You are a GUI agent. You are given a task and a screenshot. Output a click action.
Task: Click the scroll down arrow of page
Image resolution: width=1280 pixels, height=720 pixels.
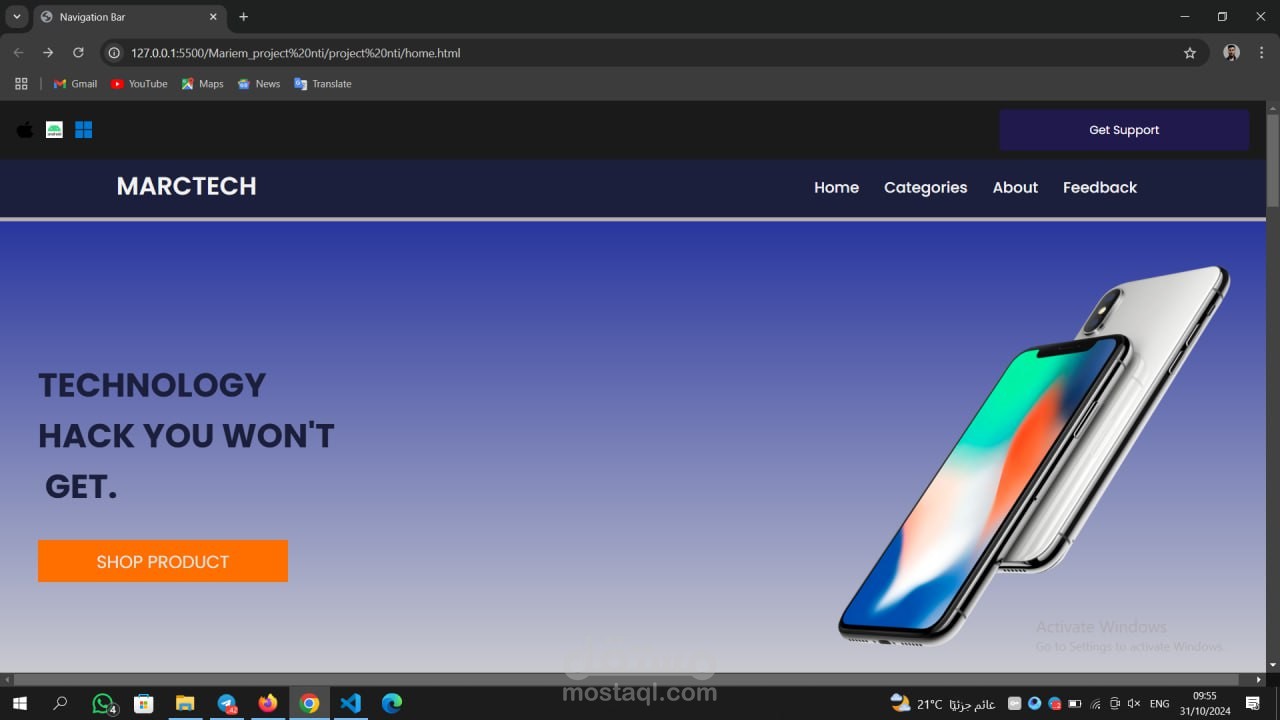pos(1272,665)
